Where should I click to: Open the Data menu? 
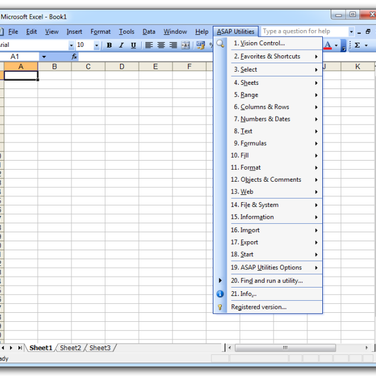(149, 32)
